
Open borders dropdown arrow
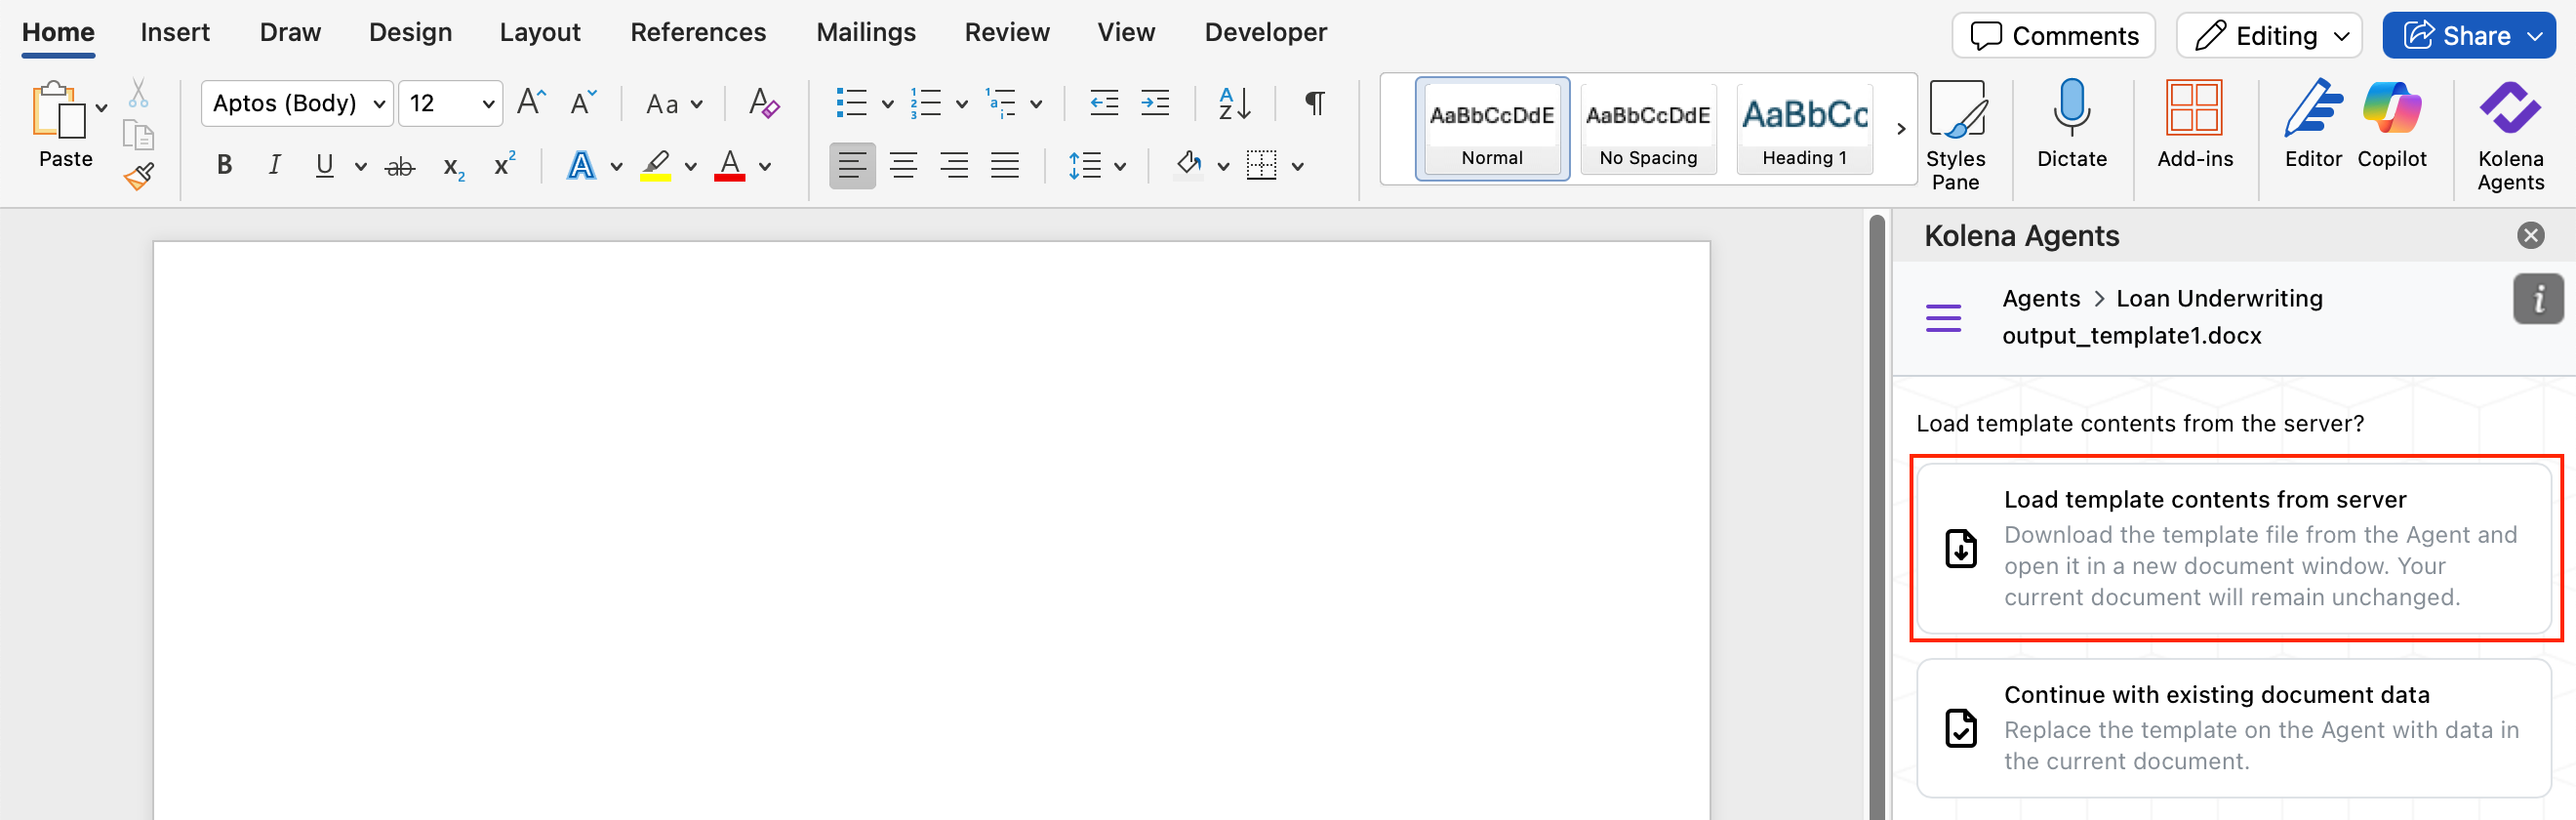tap(1298, 167)
